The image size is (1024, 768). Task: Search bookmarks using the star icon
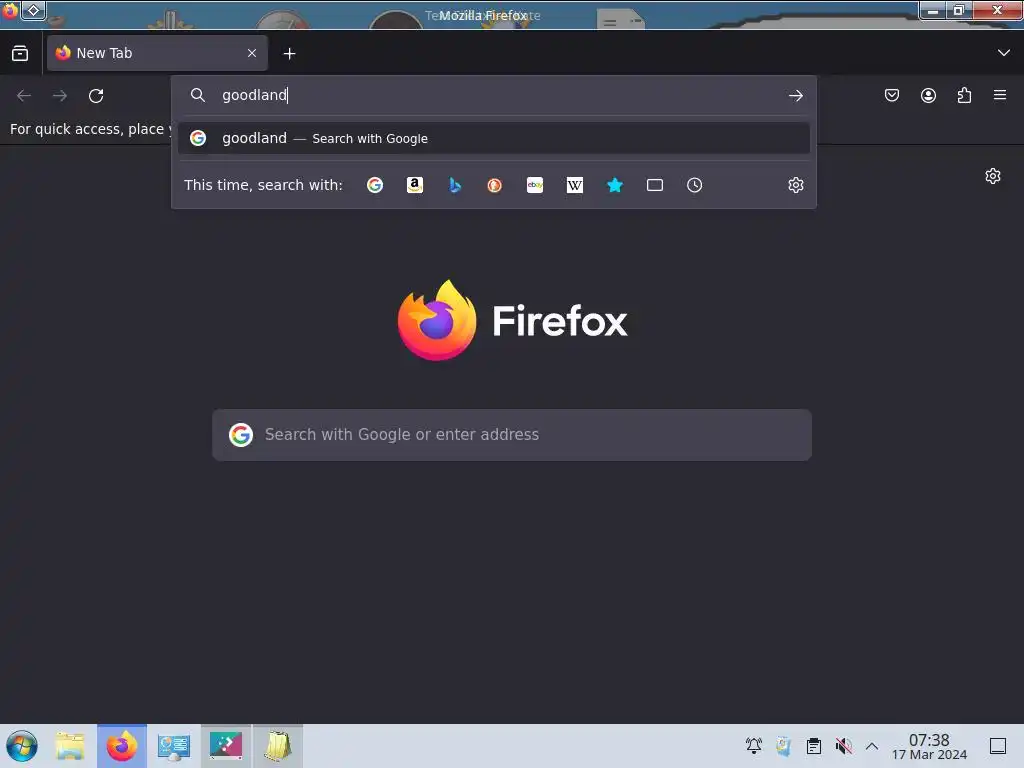coord(615,185)
